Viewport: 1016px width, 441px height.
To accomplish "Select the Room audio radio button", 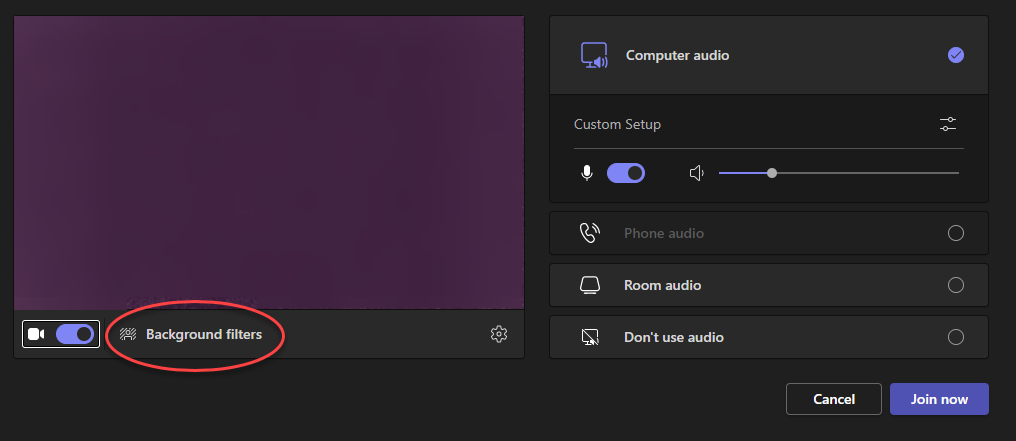I will [955, 285].
